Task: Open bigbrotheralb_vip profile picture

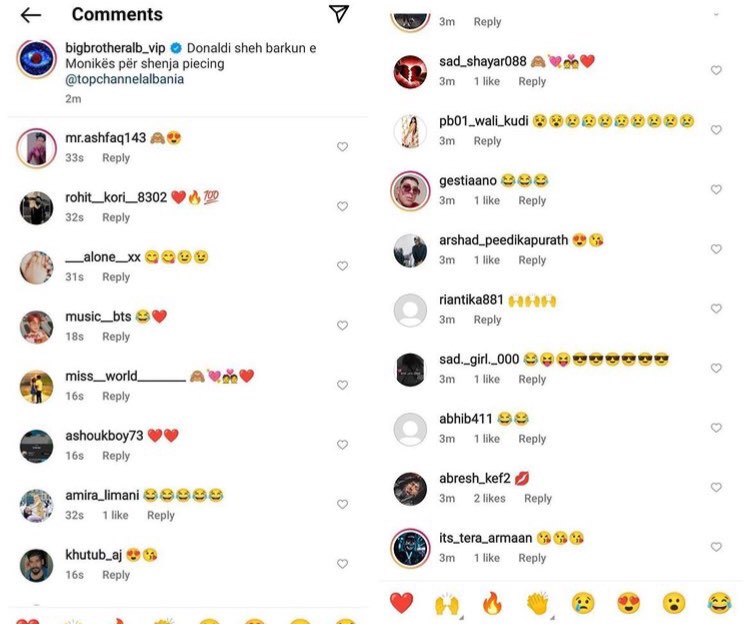Action: click(36, 59)
